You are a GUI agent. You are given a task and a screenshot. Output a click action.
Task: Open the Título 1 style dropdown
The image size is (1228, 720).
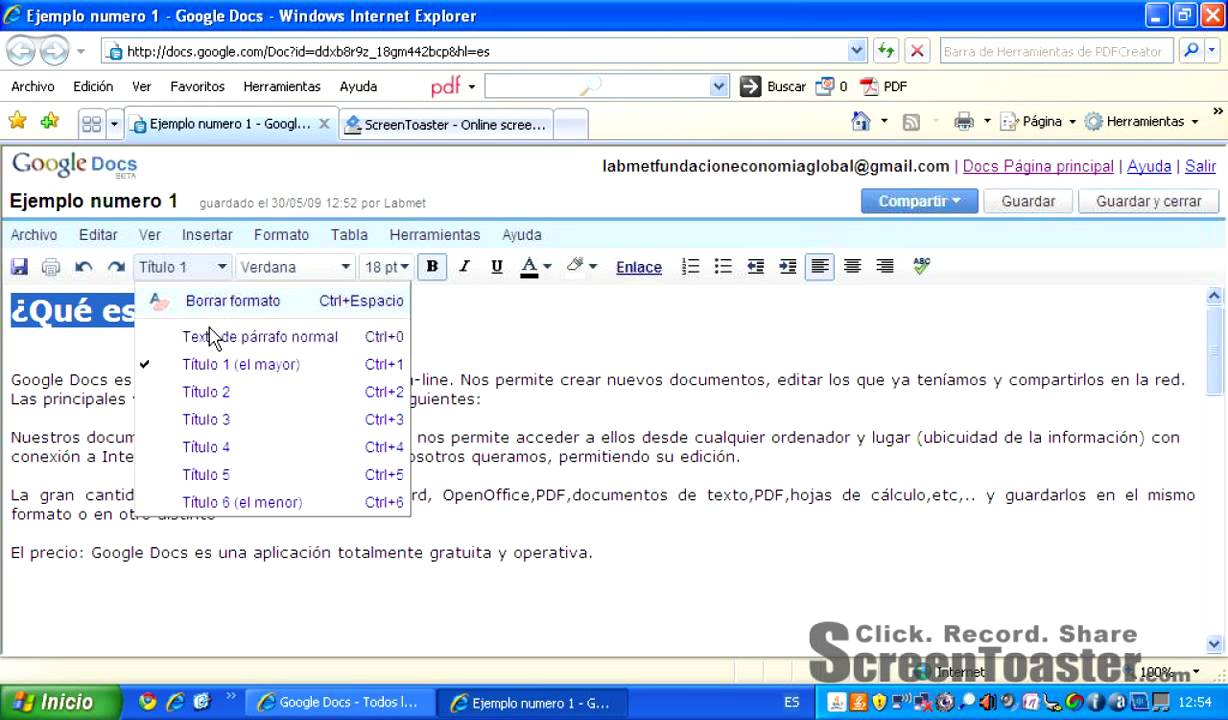pyautogui.click(x=182, y=267)
